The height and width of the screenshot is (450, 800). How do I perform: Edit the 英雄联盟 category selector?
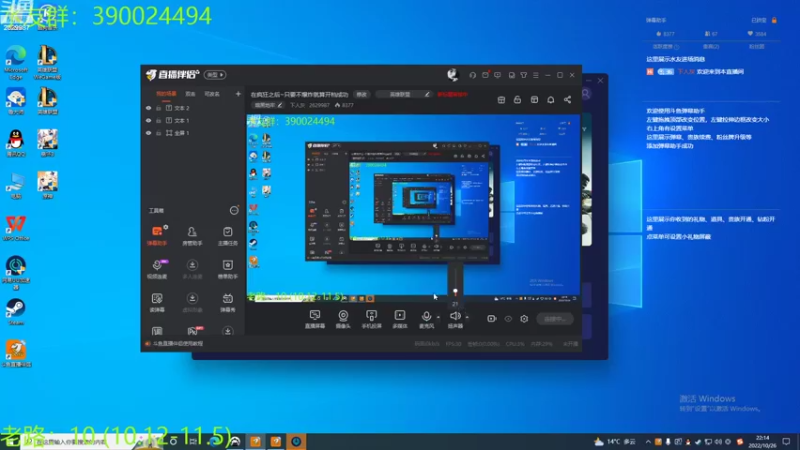click(403, 94)
